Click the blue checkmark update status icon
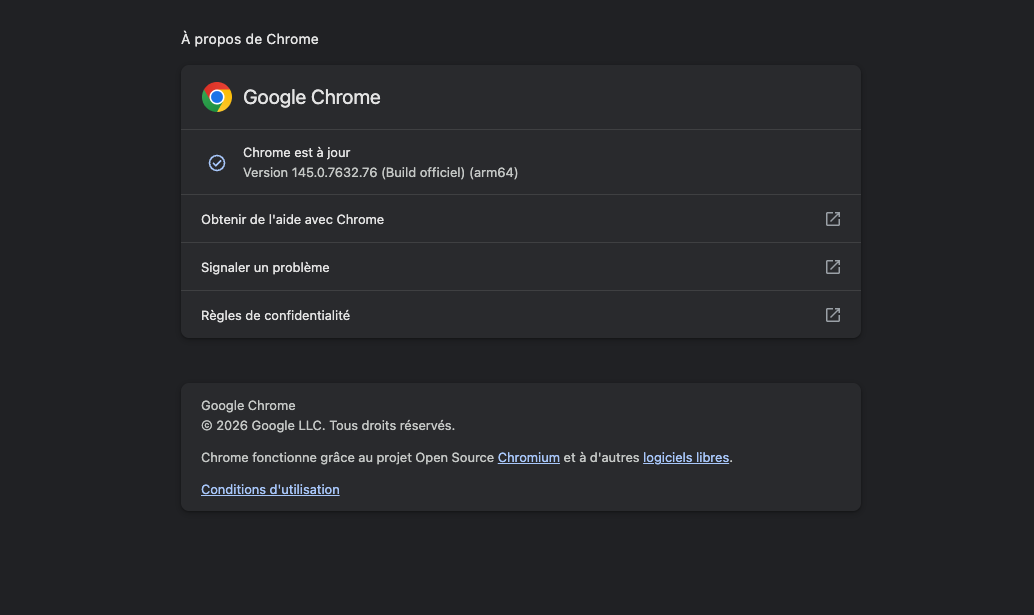The image size is (1034, 615). [217, 162]
